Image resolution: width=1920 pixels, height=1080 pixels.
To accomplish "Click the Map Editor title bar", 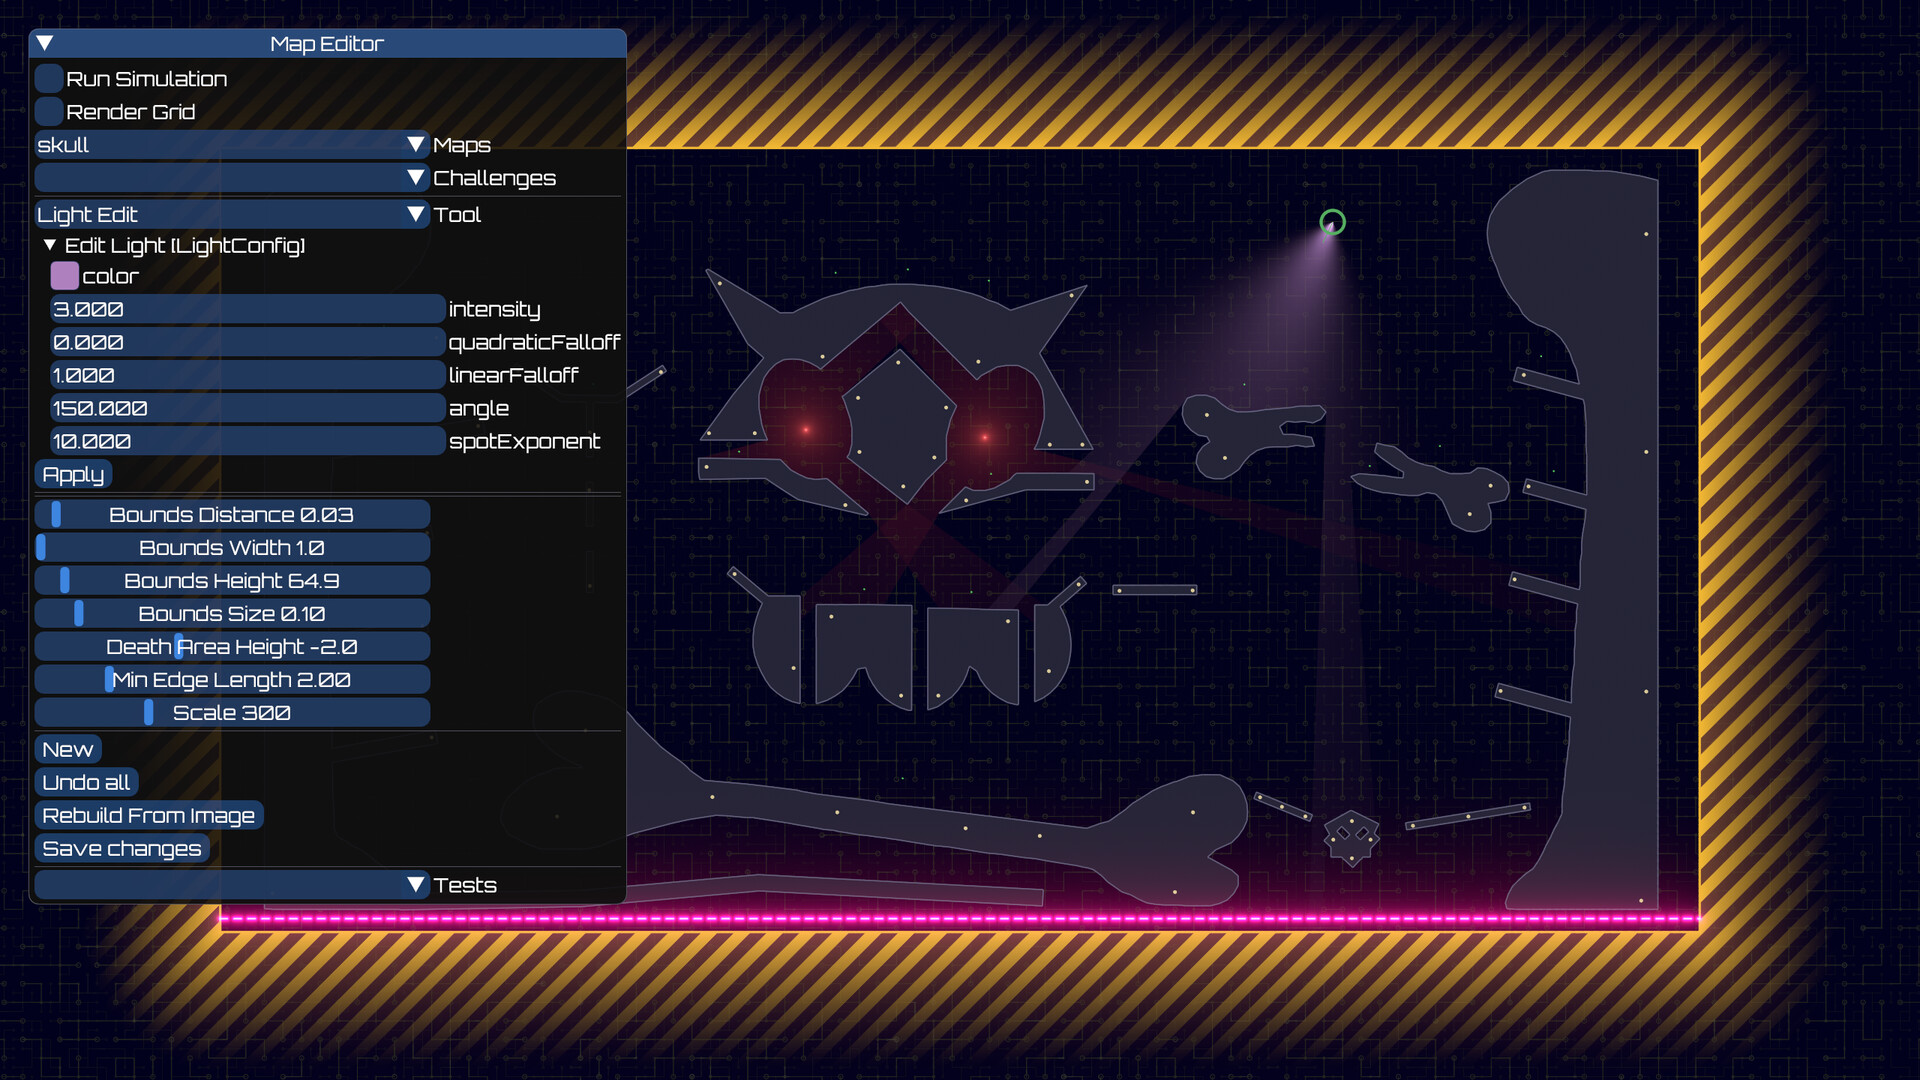I will (x=327, y=43).
